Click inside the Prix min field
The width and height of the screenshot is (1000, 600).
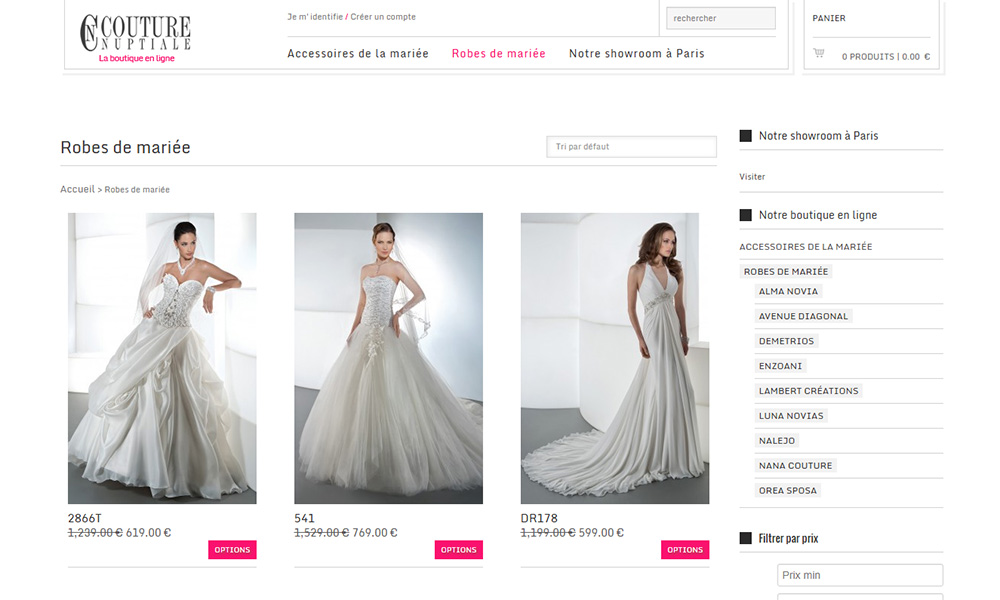point(859,574)
